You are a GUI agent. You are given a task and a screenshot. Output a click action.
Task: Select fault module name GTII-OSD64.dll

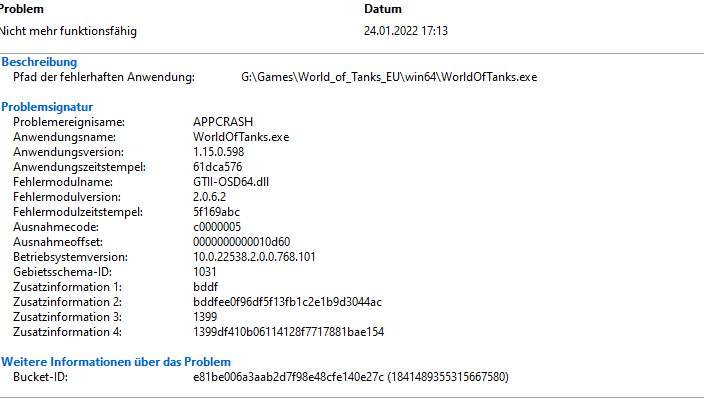click(231, 182)
